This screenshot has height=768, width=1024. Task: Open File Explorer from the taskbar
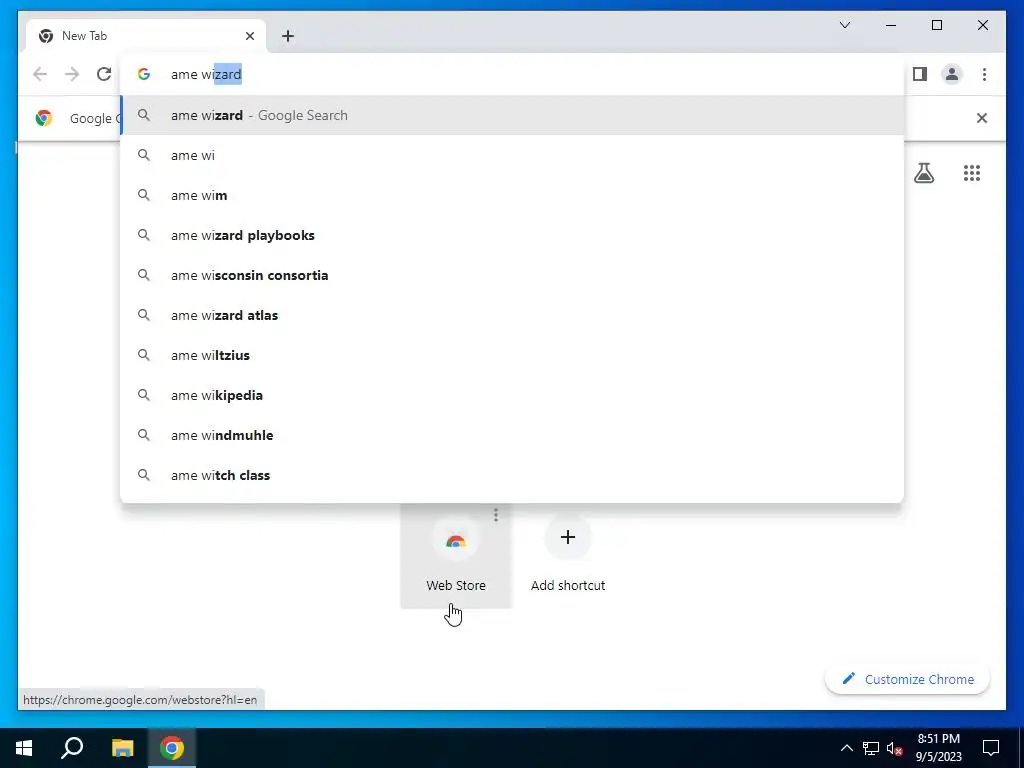click(x=122, y=748)
